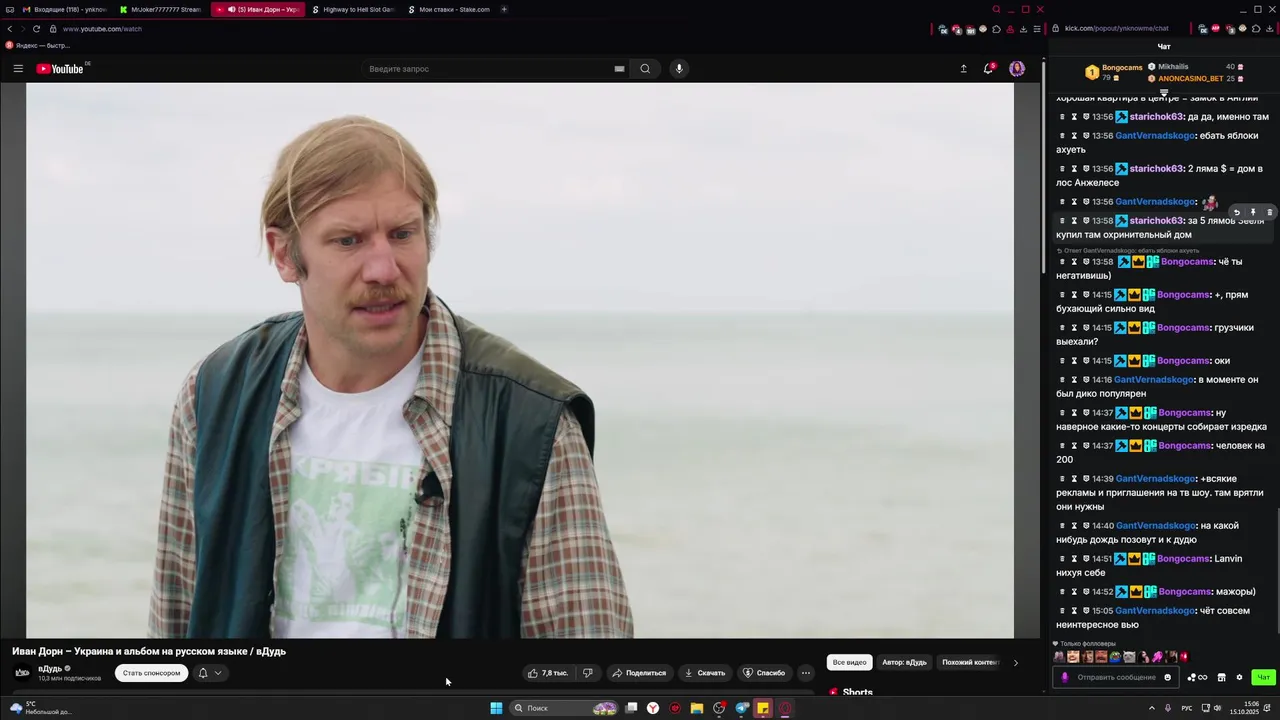Screen dimensions: 1280x720
Task: Open GantVernadskogo username in 15:05 message
Action: coord(1155,611)
